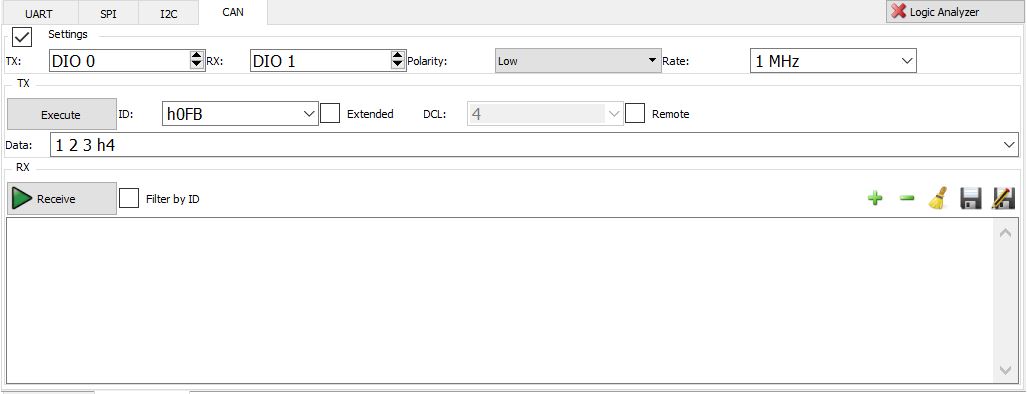Click the save-as floppy with pencil icon
The width and height of the screenshot is (1027, 394).
(1003, 198)
